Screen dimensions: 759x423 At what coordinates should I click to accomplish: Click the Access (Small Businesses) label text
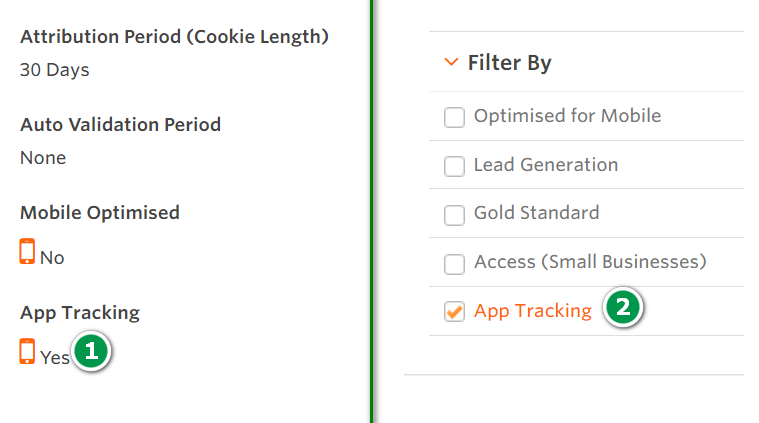point(590,262)
